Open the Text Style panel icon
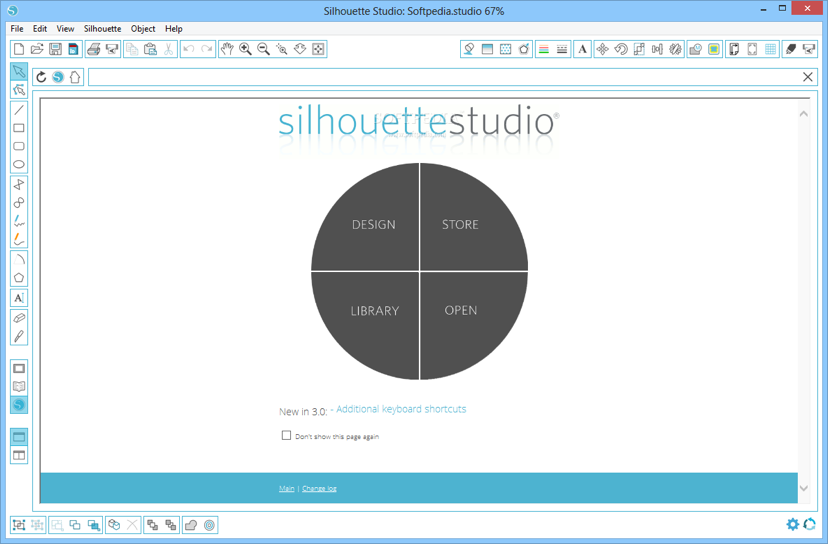Screen dimensions: 828x544 pos(582,49)
